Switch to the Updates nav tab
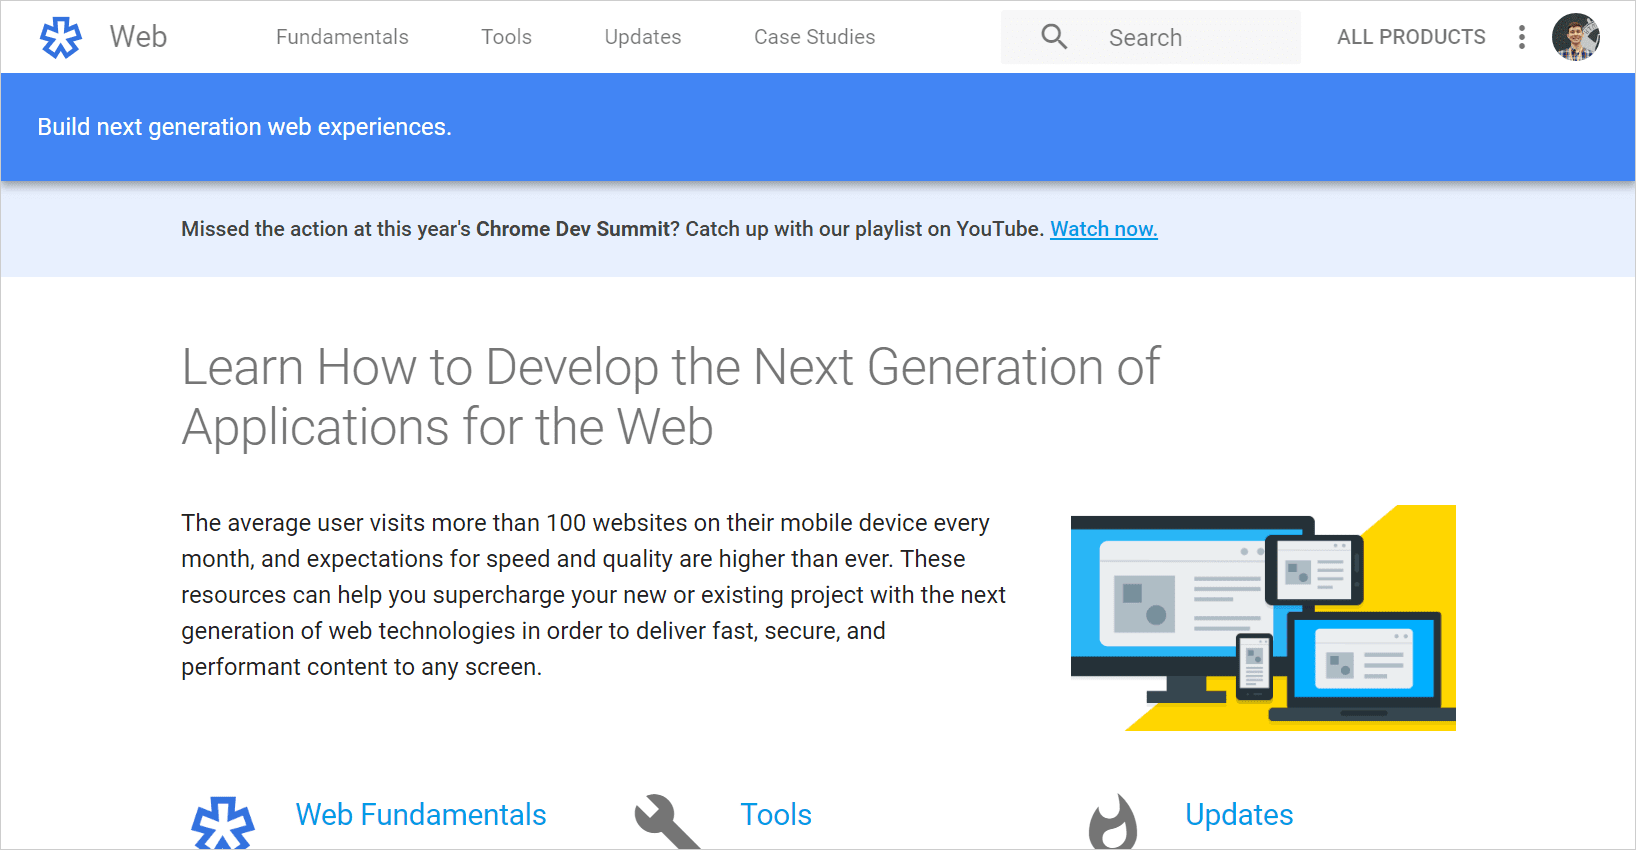1636x850 pixels. [642, 37]
